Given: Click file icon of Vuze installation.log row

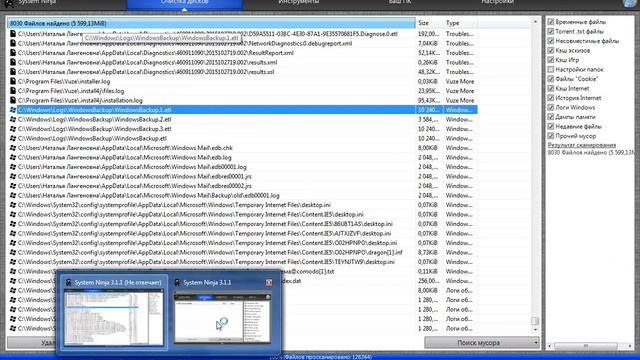Looking at the screenshot, I should (x=13, y=100).
